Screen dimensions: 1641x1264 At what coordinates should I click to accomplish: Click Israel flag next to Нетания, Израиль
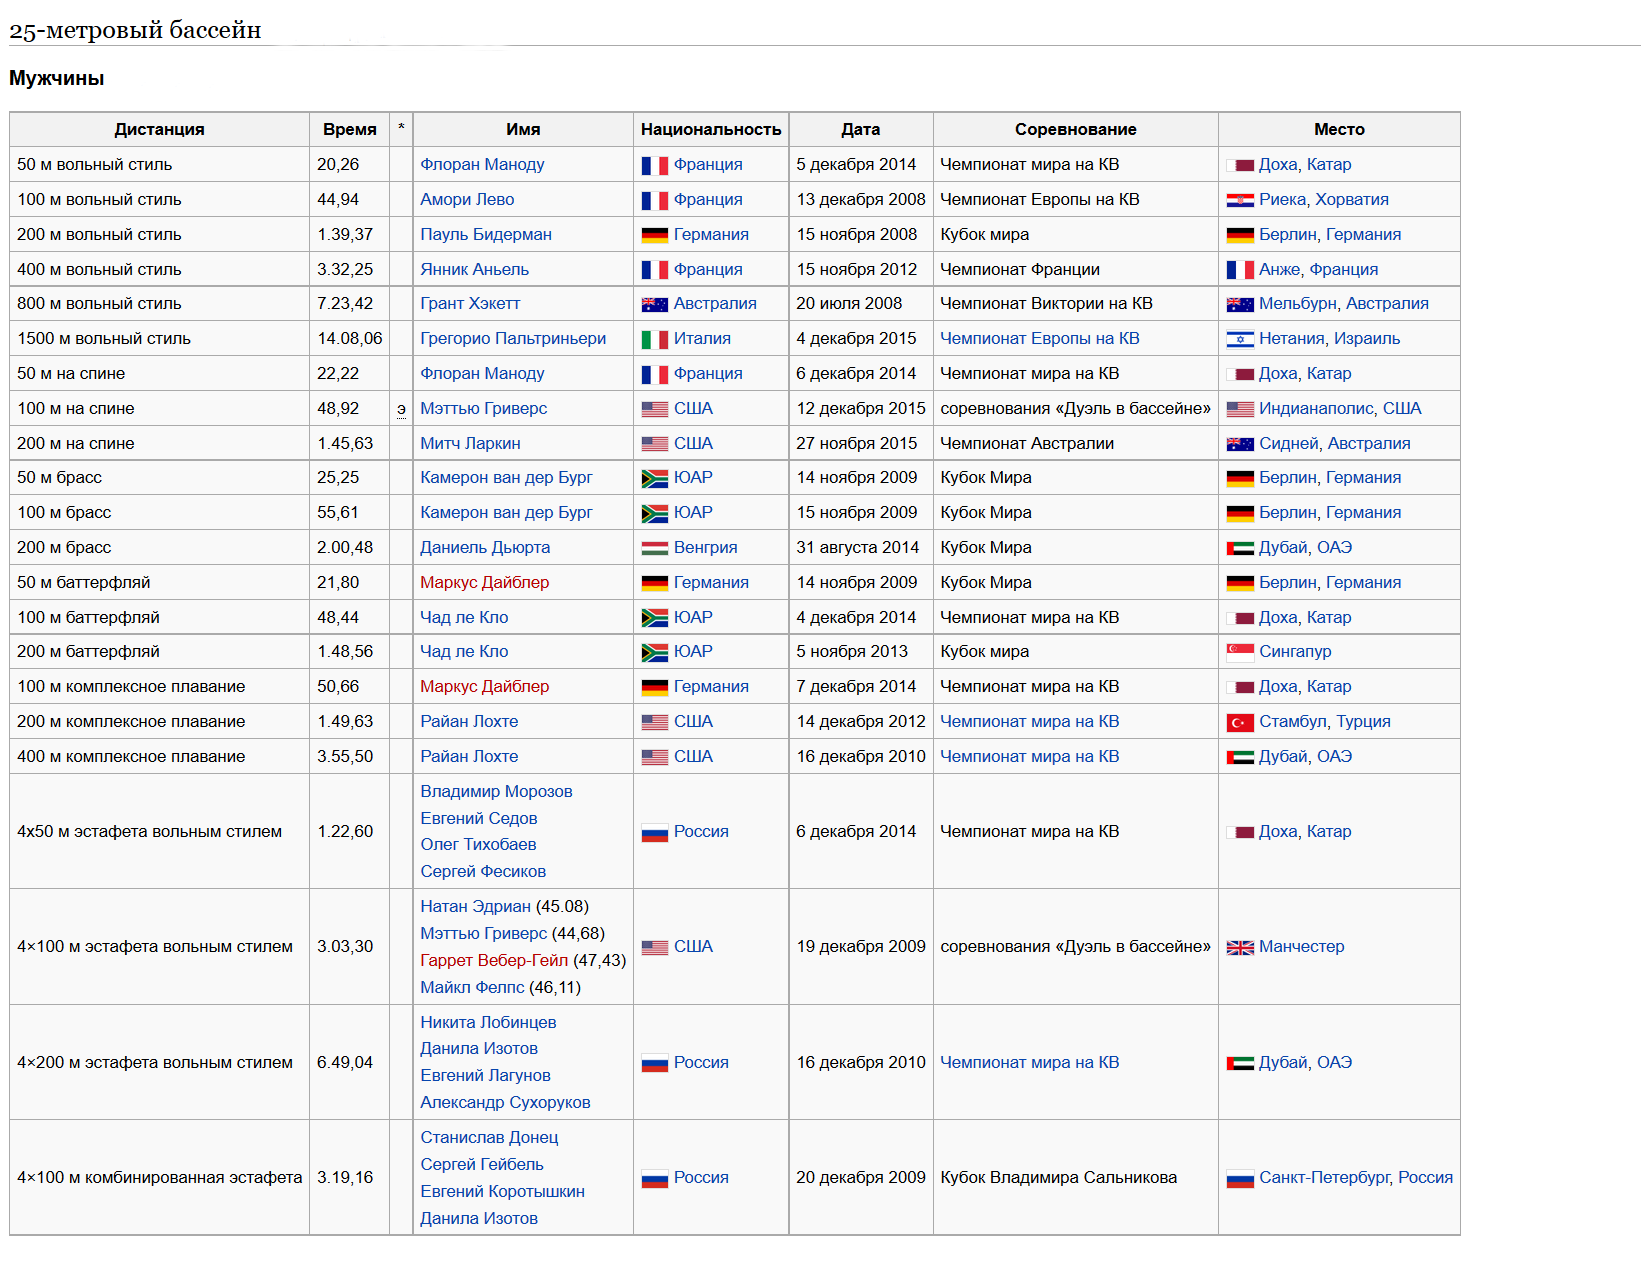1240,340
